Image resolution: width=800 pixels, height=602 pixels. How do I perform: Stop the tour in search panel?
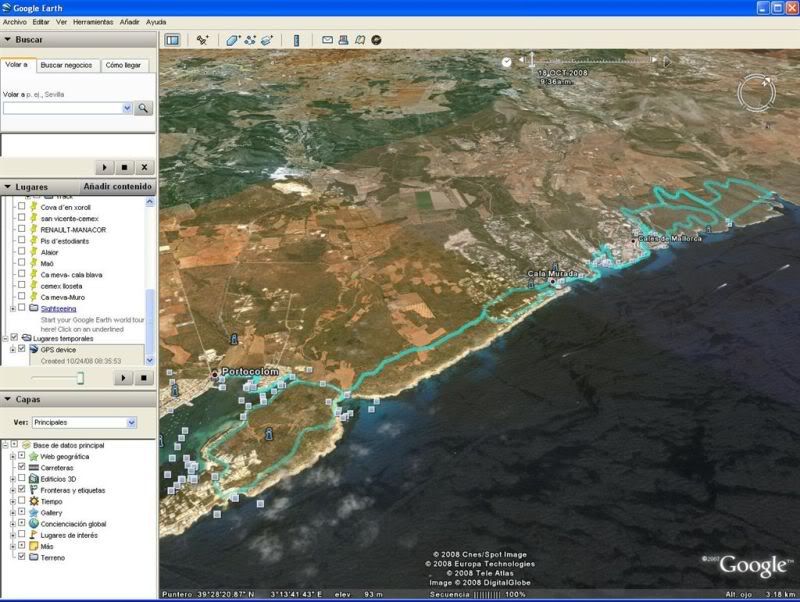click(x=124, y=167)
